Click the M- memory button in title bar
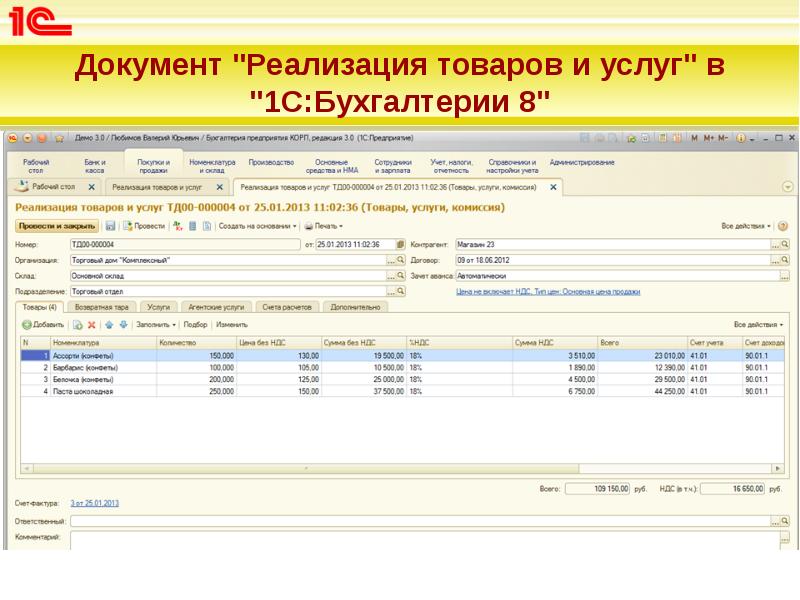800x600 pixels. (723, 138)
